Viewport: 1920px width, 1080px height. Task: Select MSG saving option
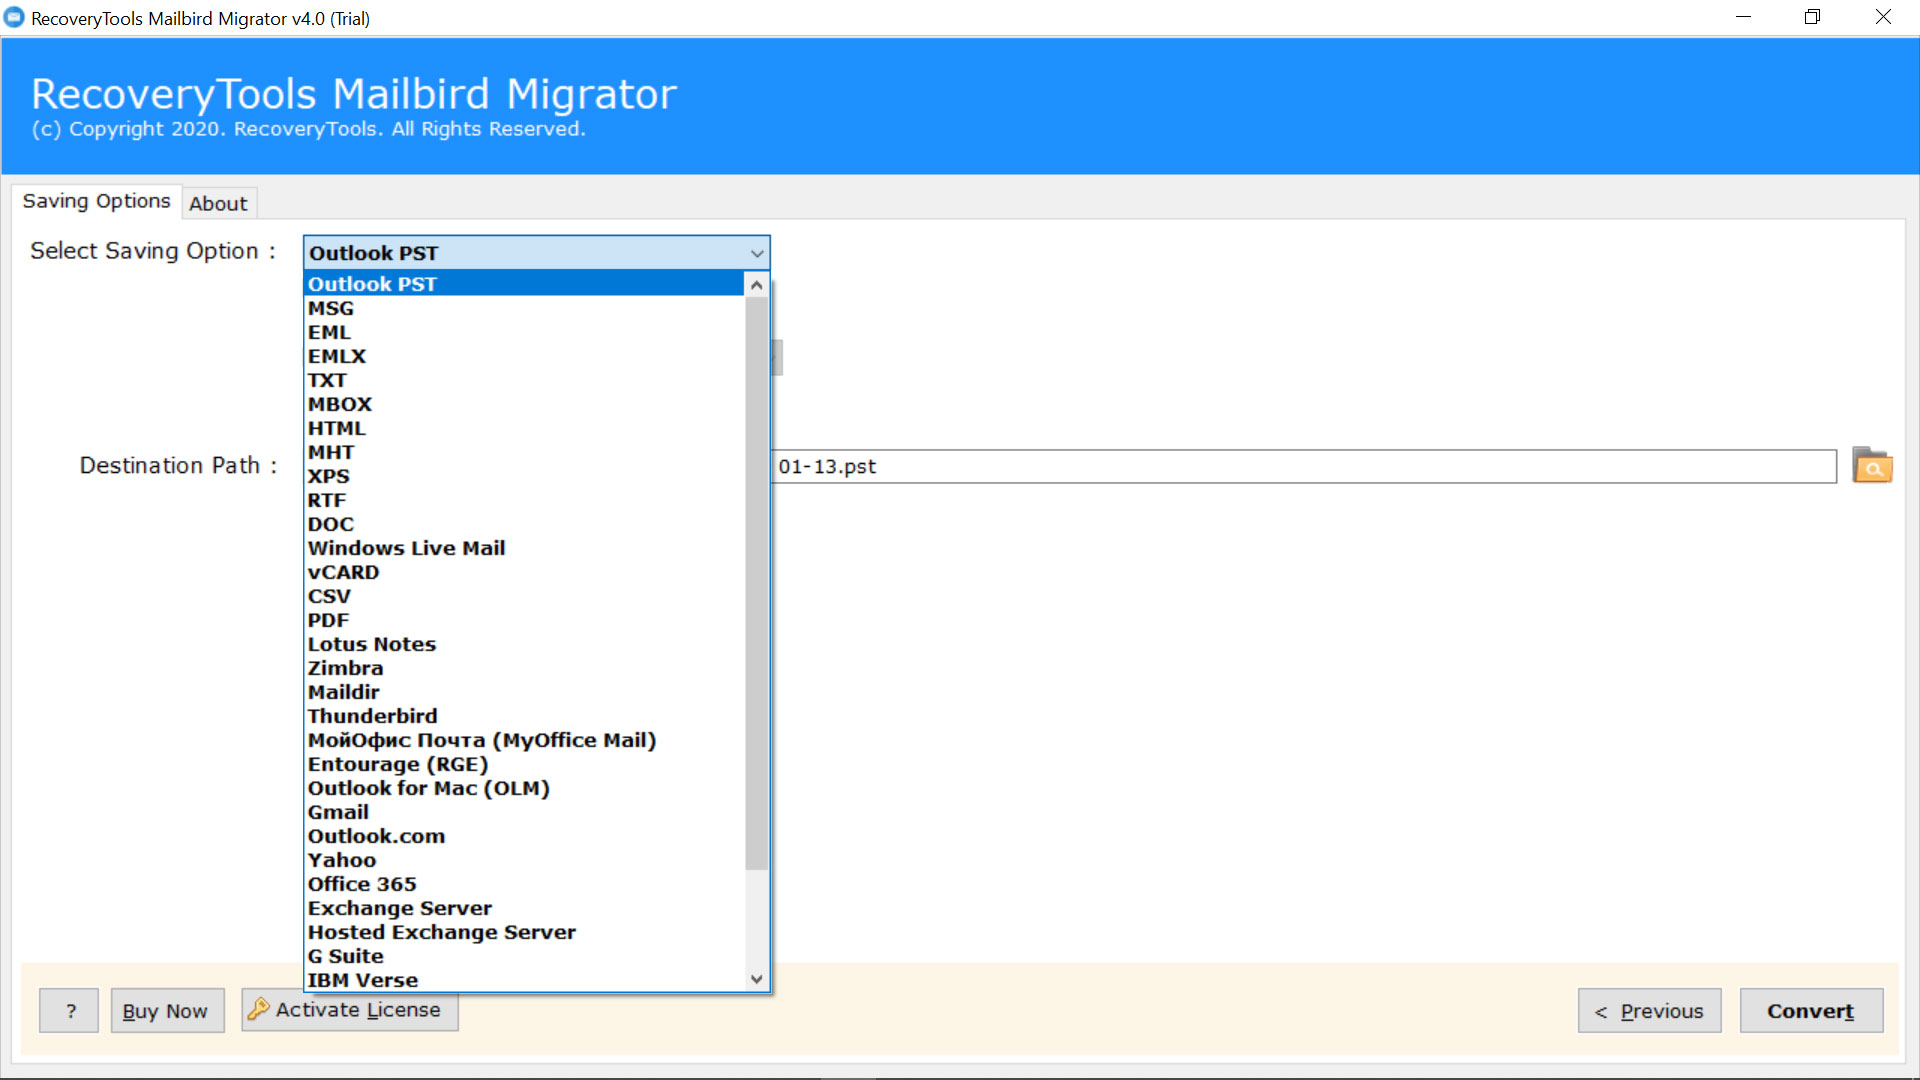[524, 308]
